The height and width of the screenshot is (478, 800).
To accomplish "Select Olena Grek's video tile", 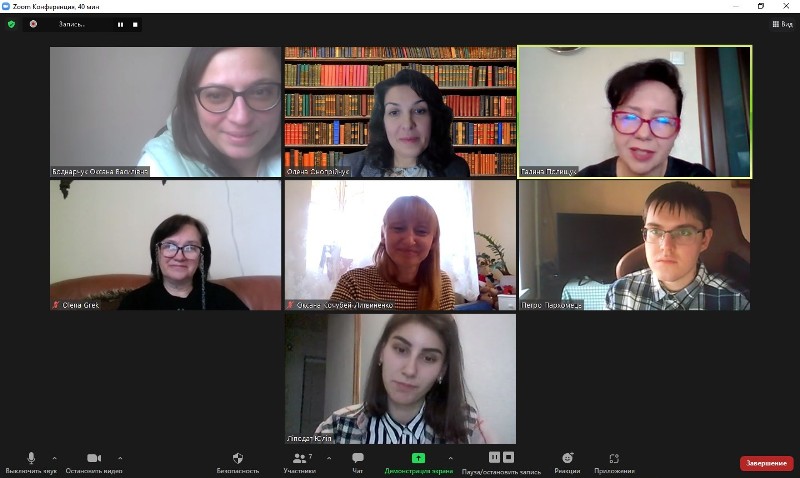I will tap(165, 245).
